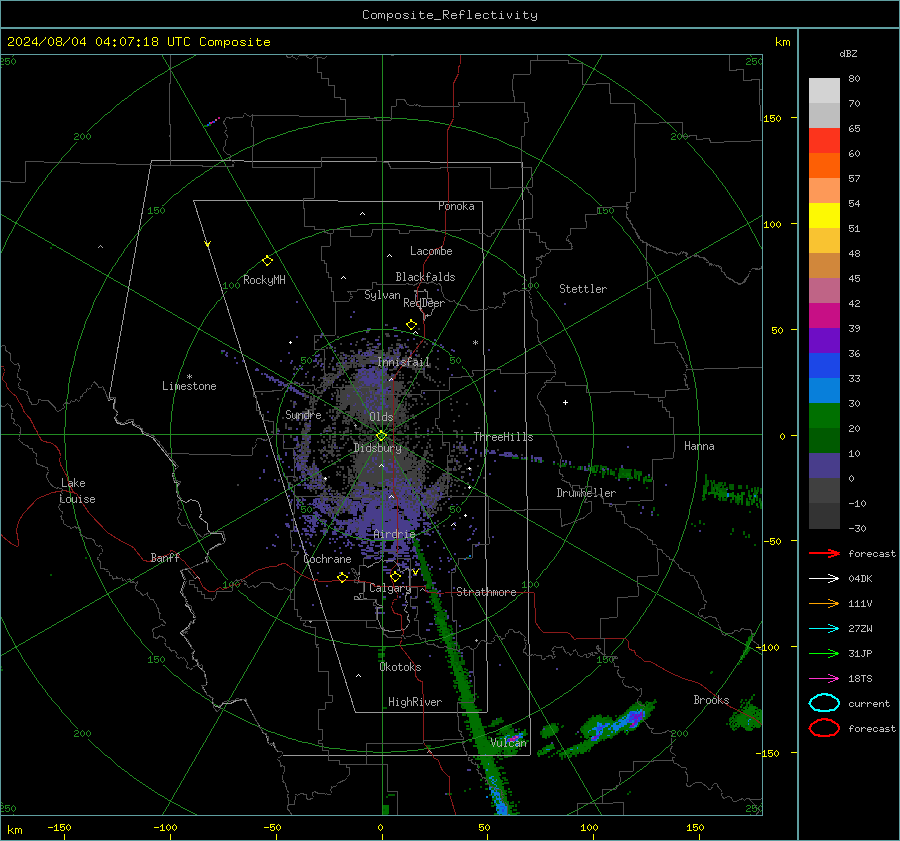This screenshot has width=900, height=841.
Task: Click the Brooks city label
Action: coord(711,700)
